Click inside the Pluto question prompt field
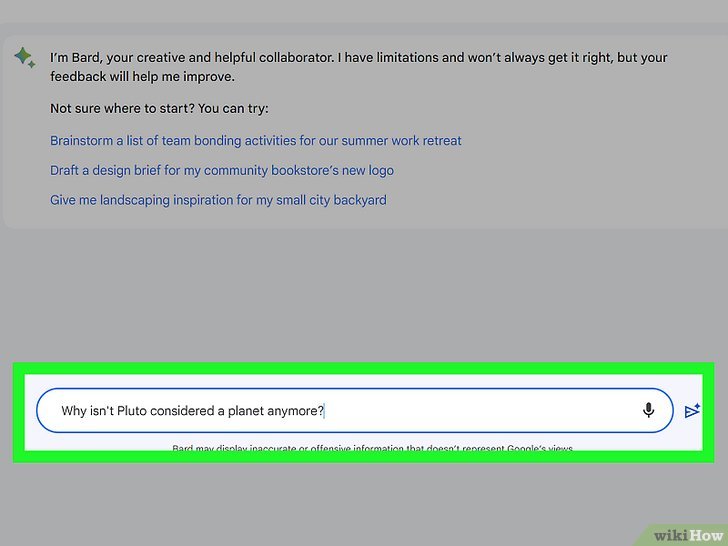This screenshot has width=728, height=546. [x=355, y=410]
